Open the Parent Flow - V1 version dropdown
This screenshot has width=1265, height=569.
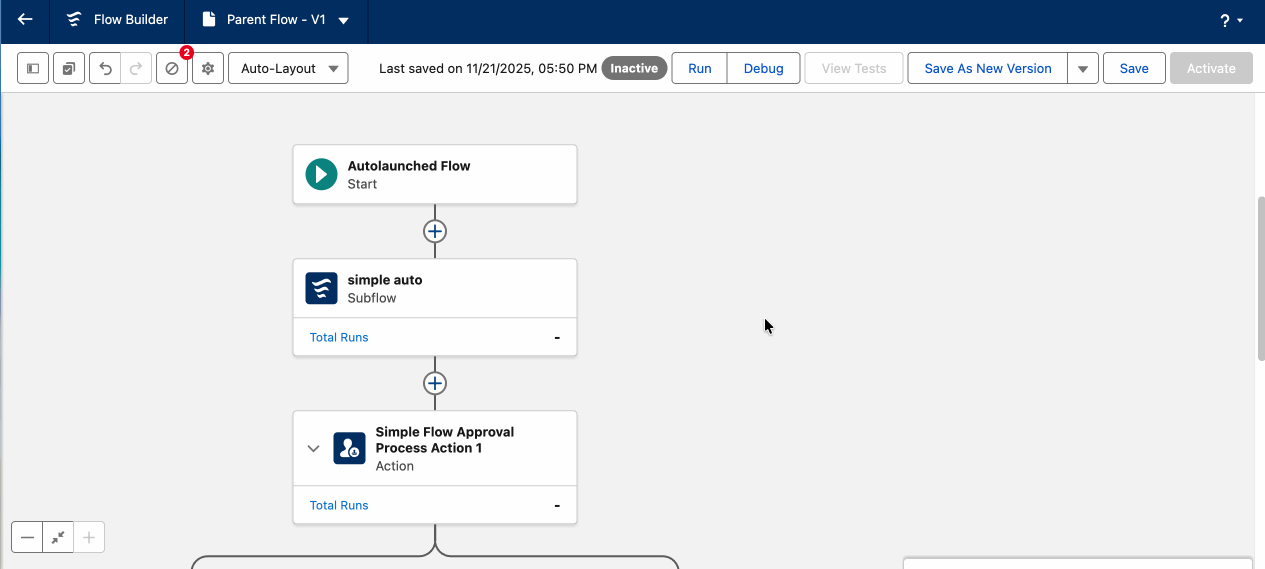[343, 21]
